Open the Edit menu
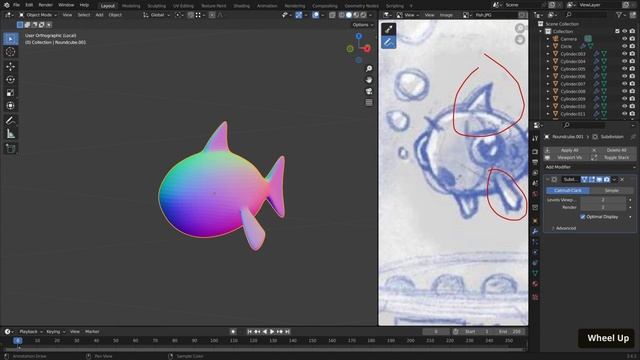The image size is (640, 360). (x=29, y=5)
